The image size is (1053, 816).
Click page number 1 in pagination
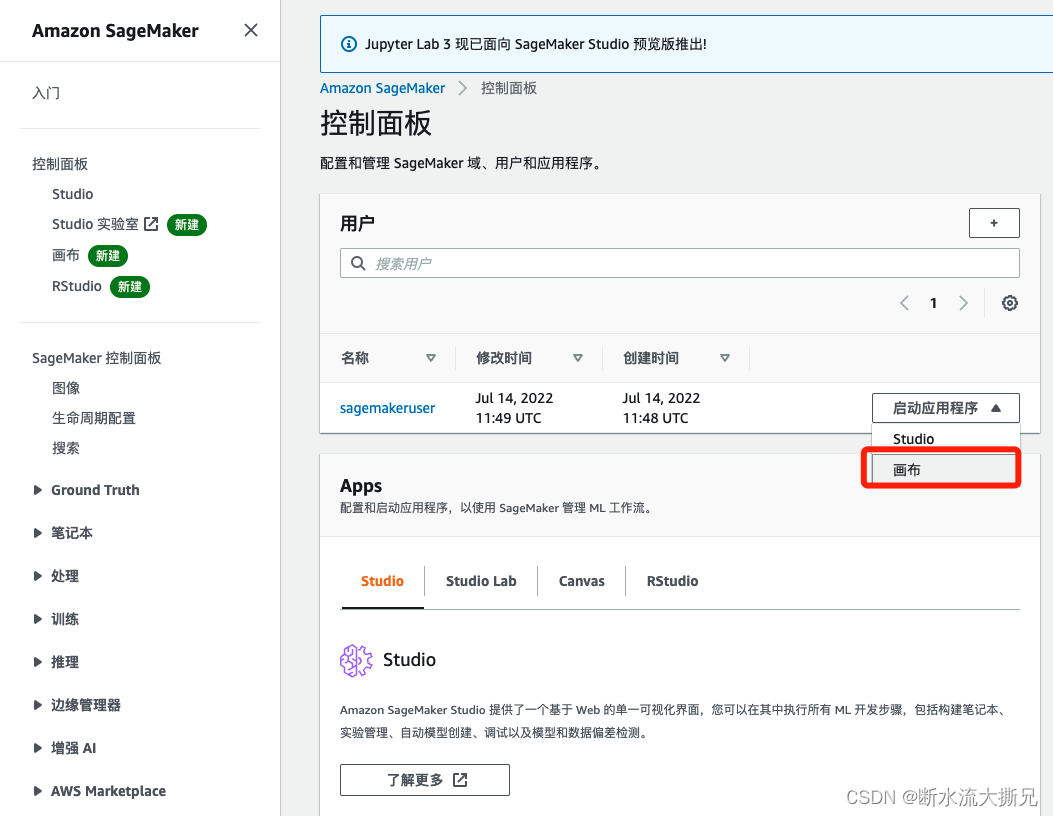[x=933, y=303]
